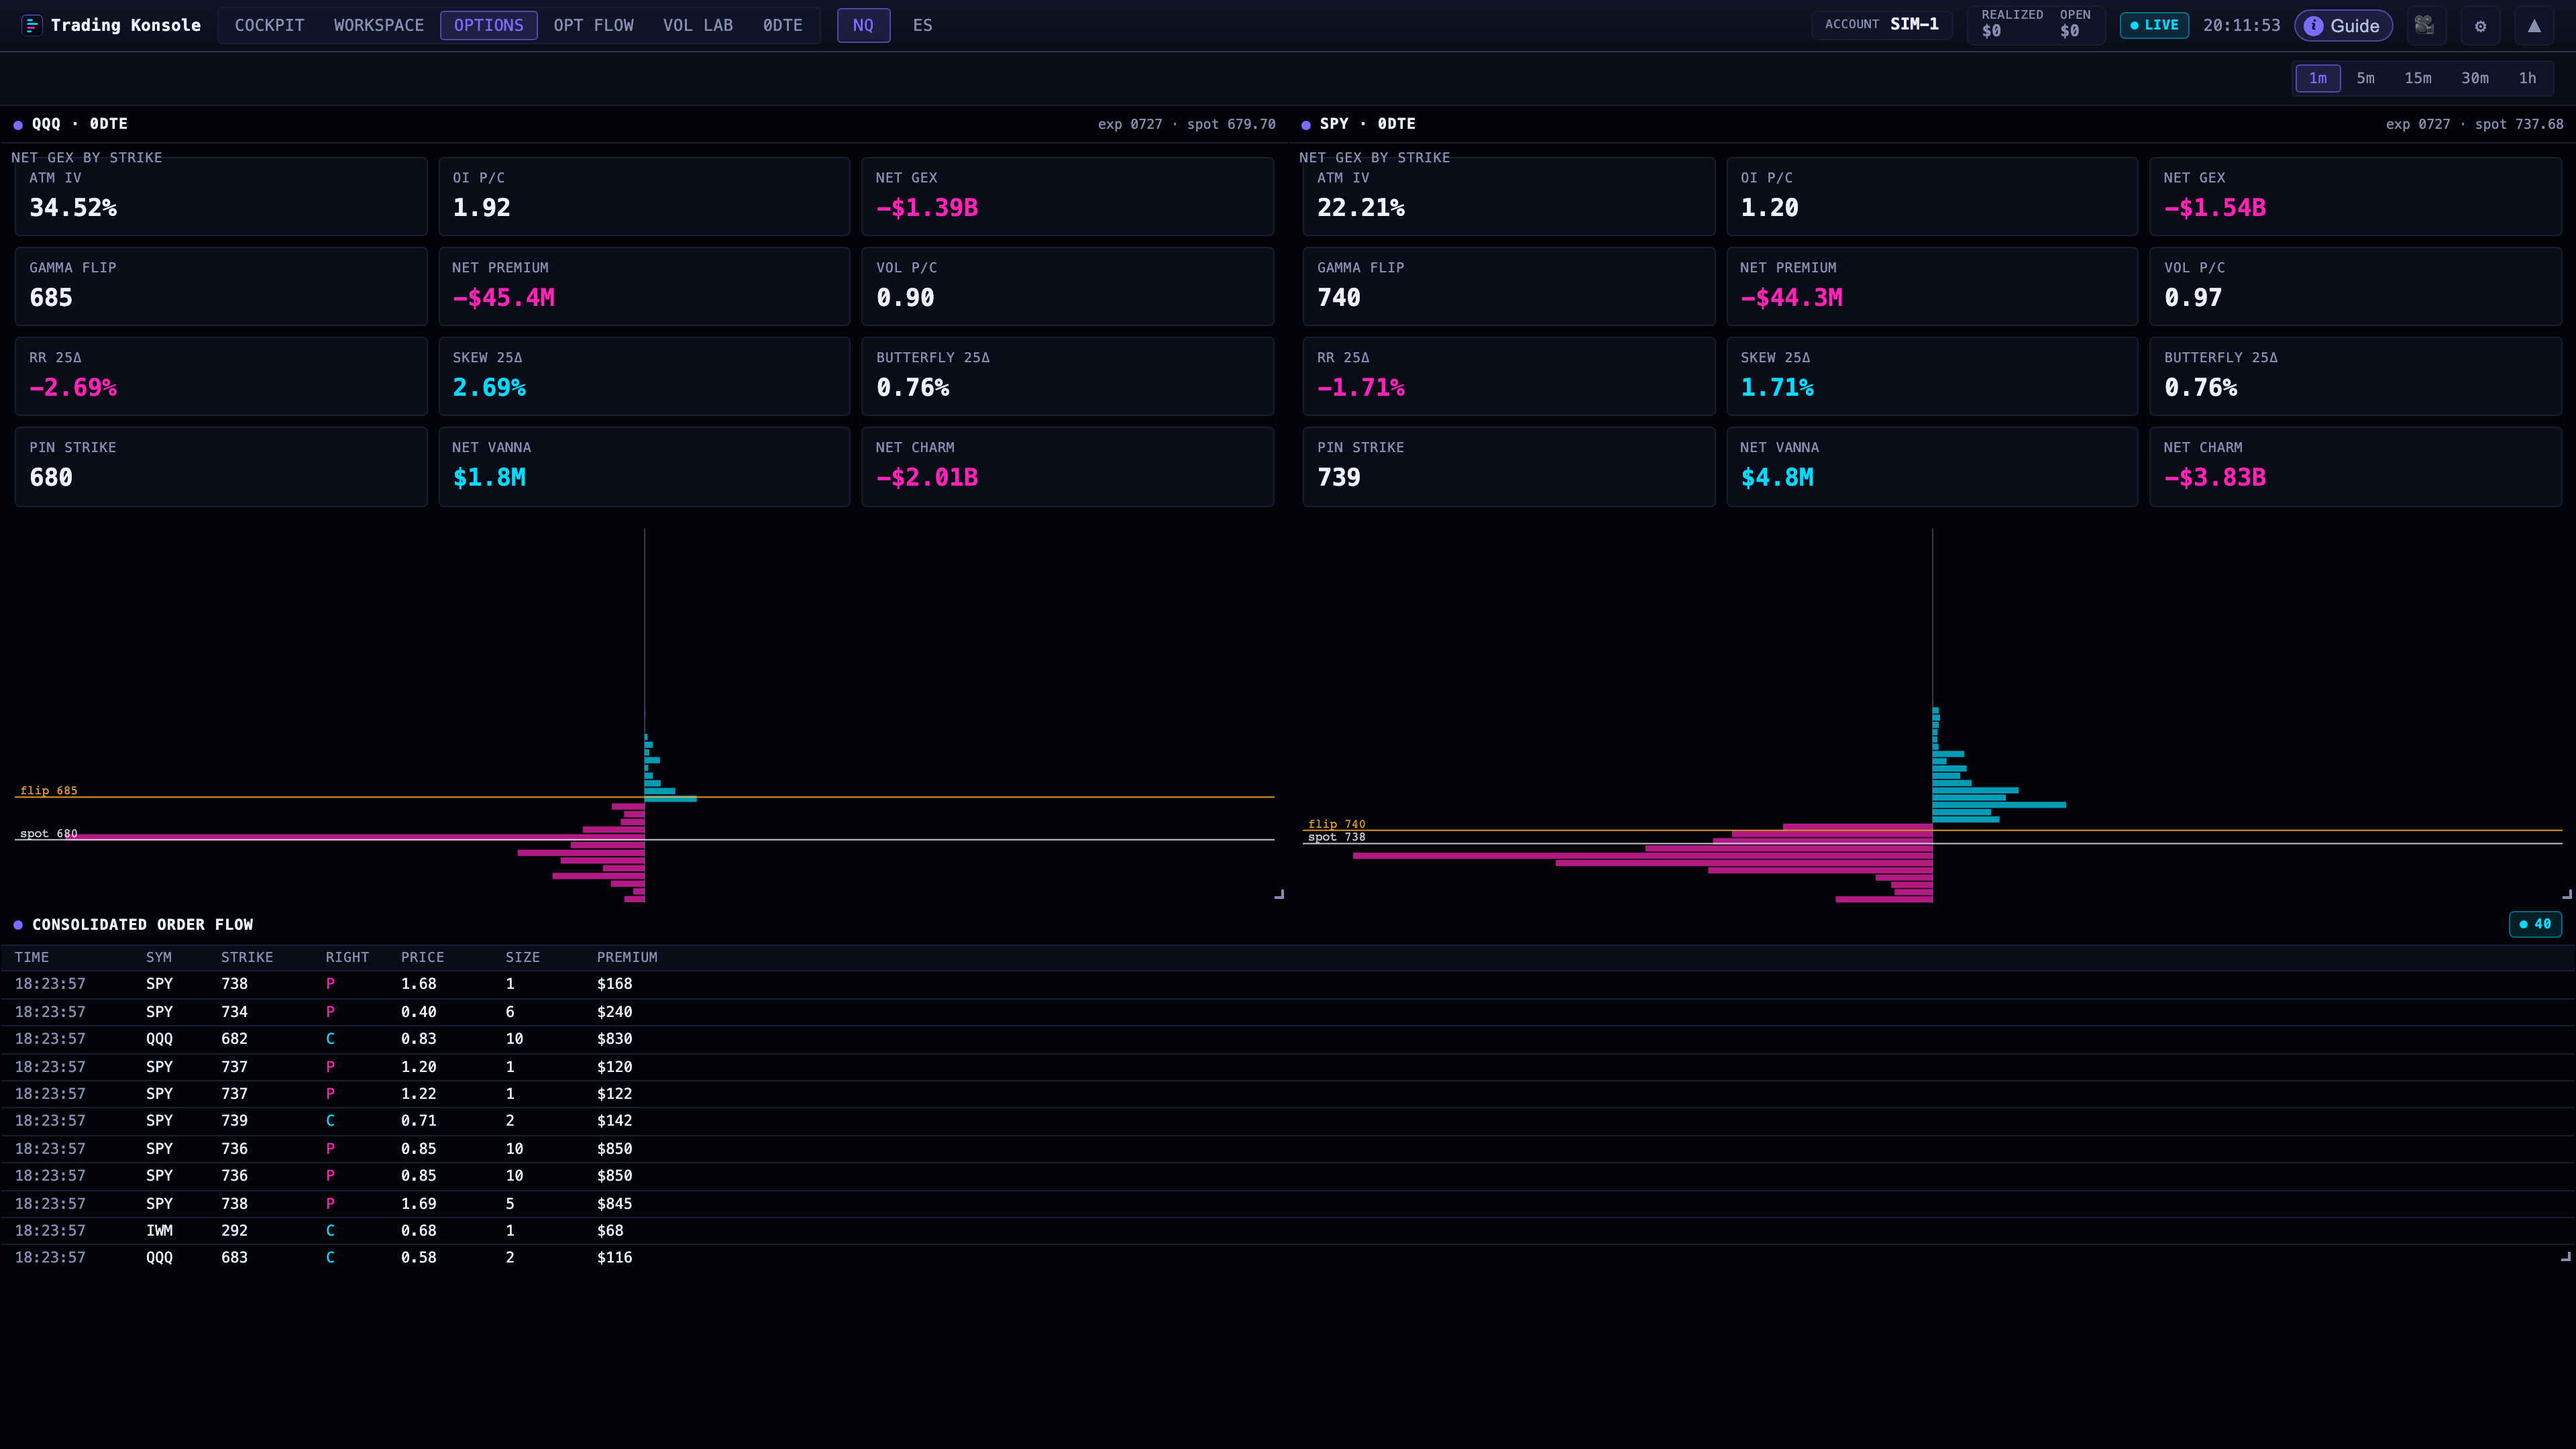Screen dimensions: 2576x1449
Task: Select the QQQ 682 call order row
Action: point(1288,1039)
